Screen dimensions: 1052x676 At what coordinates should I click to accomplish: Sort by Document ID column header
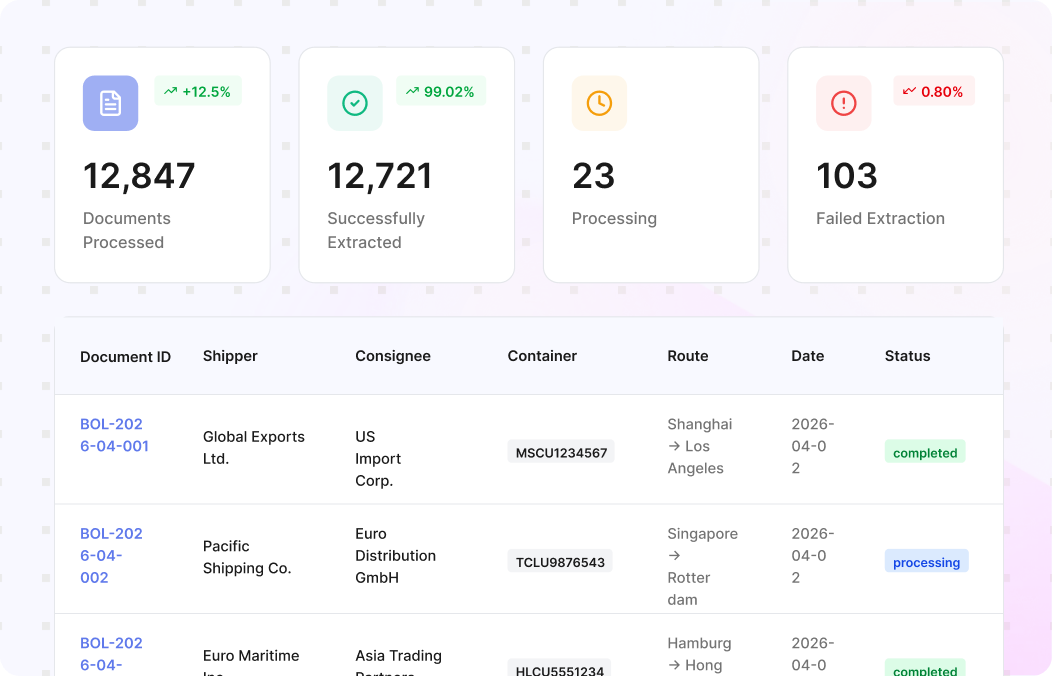(x=125, y=357)
